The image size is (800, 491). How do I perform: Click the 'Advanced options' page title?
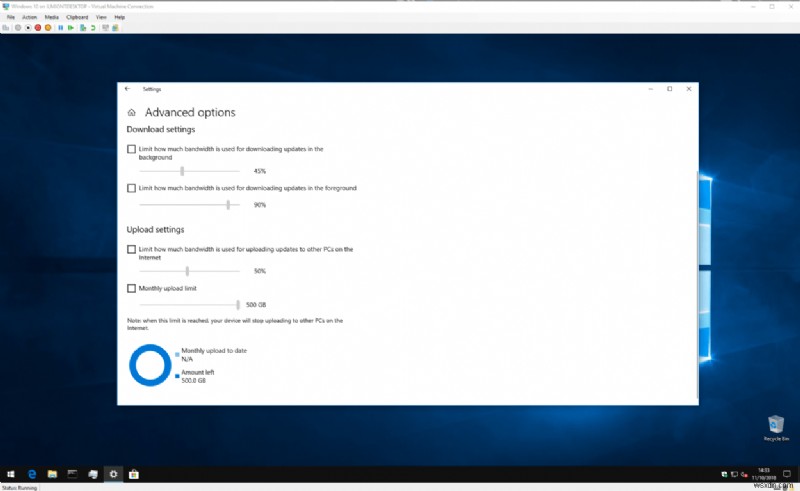tap(190, 112)
